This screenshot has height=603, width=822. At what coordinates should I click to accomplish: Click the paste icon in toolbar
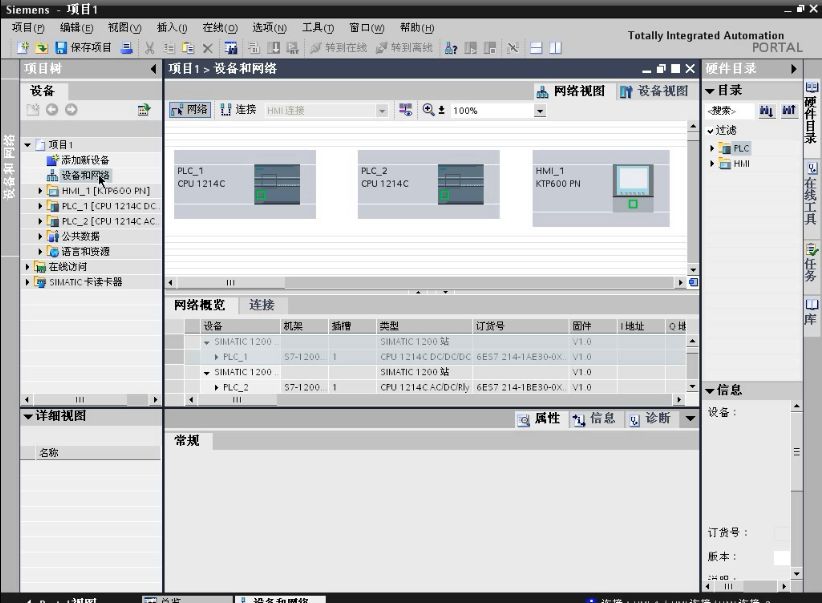(x=188, y=48)
